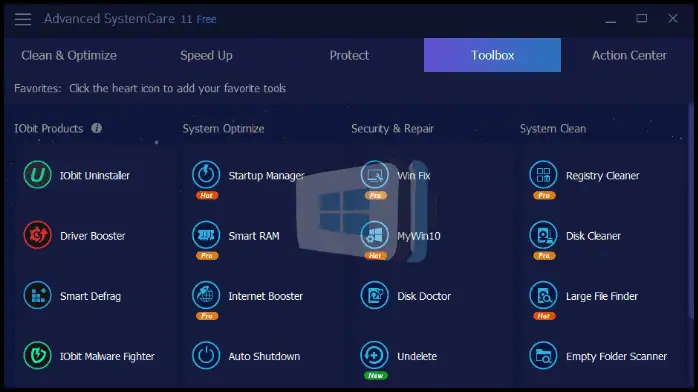Click the 'System Optimize' category heading

[223, 129]
